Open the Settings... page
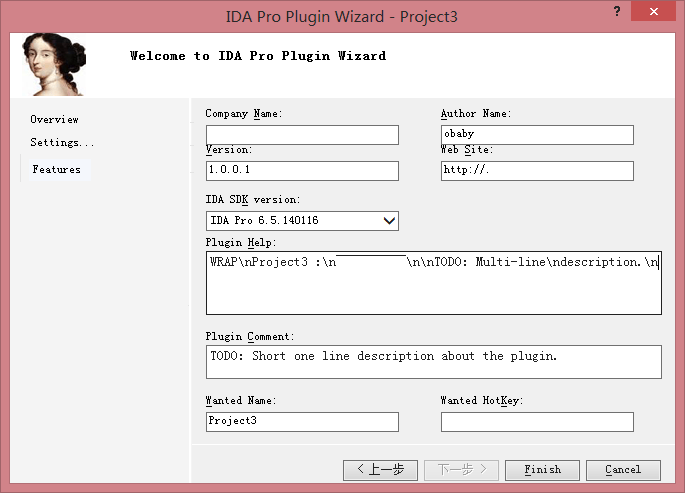Screen dimensions: 685x493 [62, 142]
